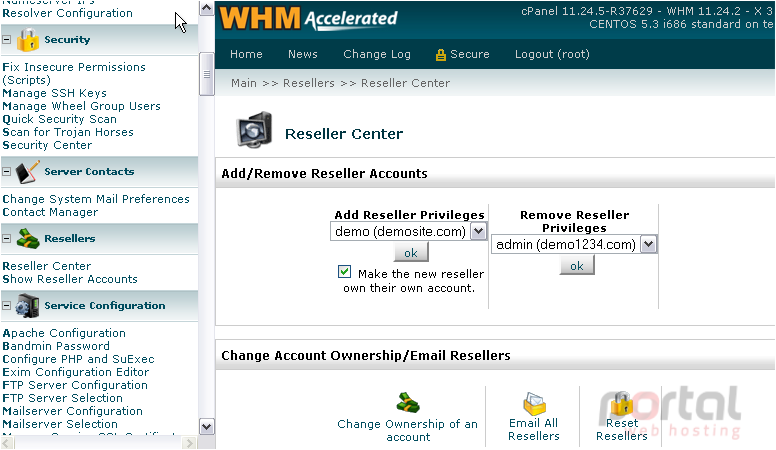The width and height of the screenshot is (776, 450).
Task: Open Reseller Center sidebar link
Action: pos(47,266)
